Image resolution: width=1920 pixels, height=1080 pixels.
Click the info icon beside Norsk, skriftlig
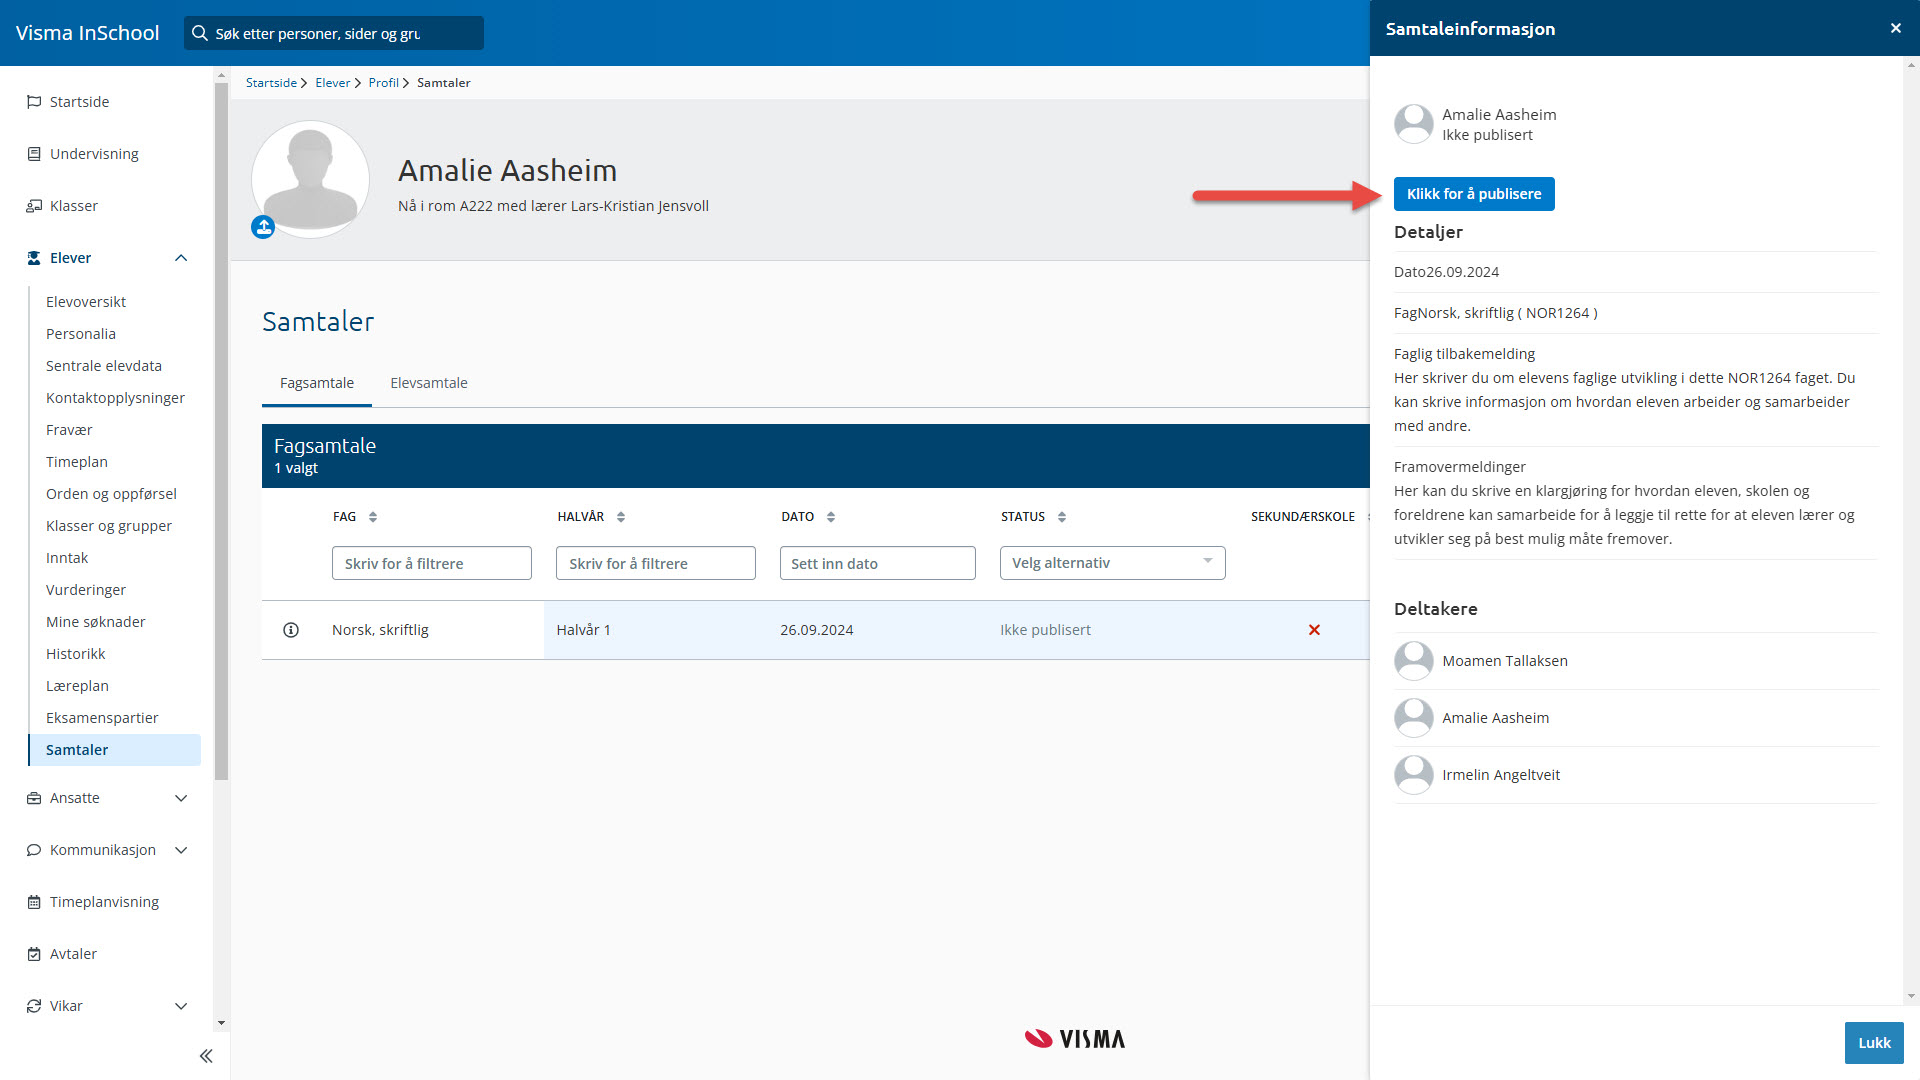[291, 630]
